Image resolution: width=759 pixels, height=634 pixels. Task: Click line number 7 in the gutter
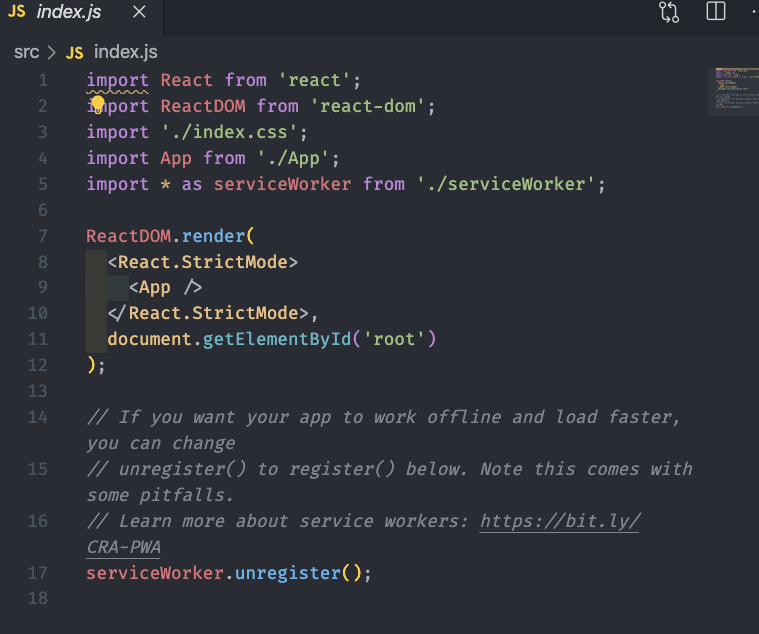[41, 236]
